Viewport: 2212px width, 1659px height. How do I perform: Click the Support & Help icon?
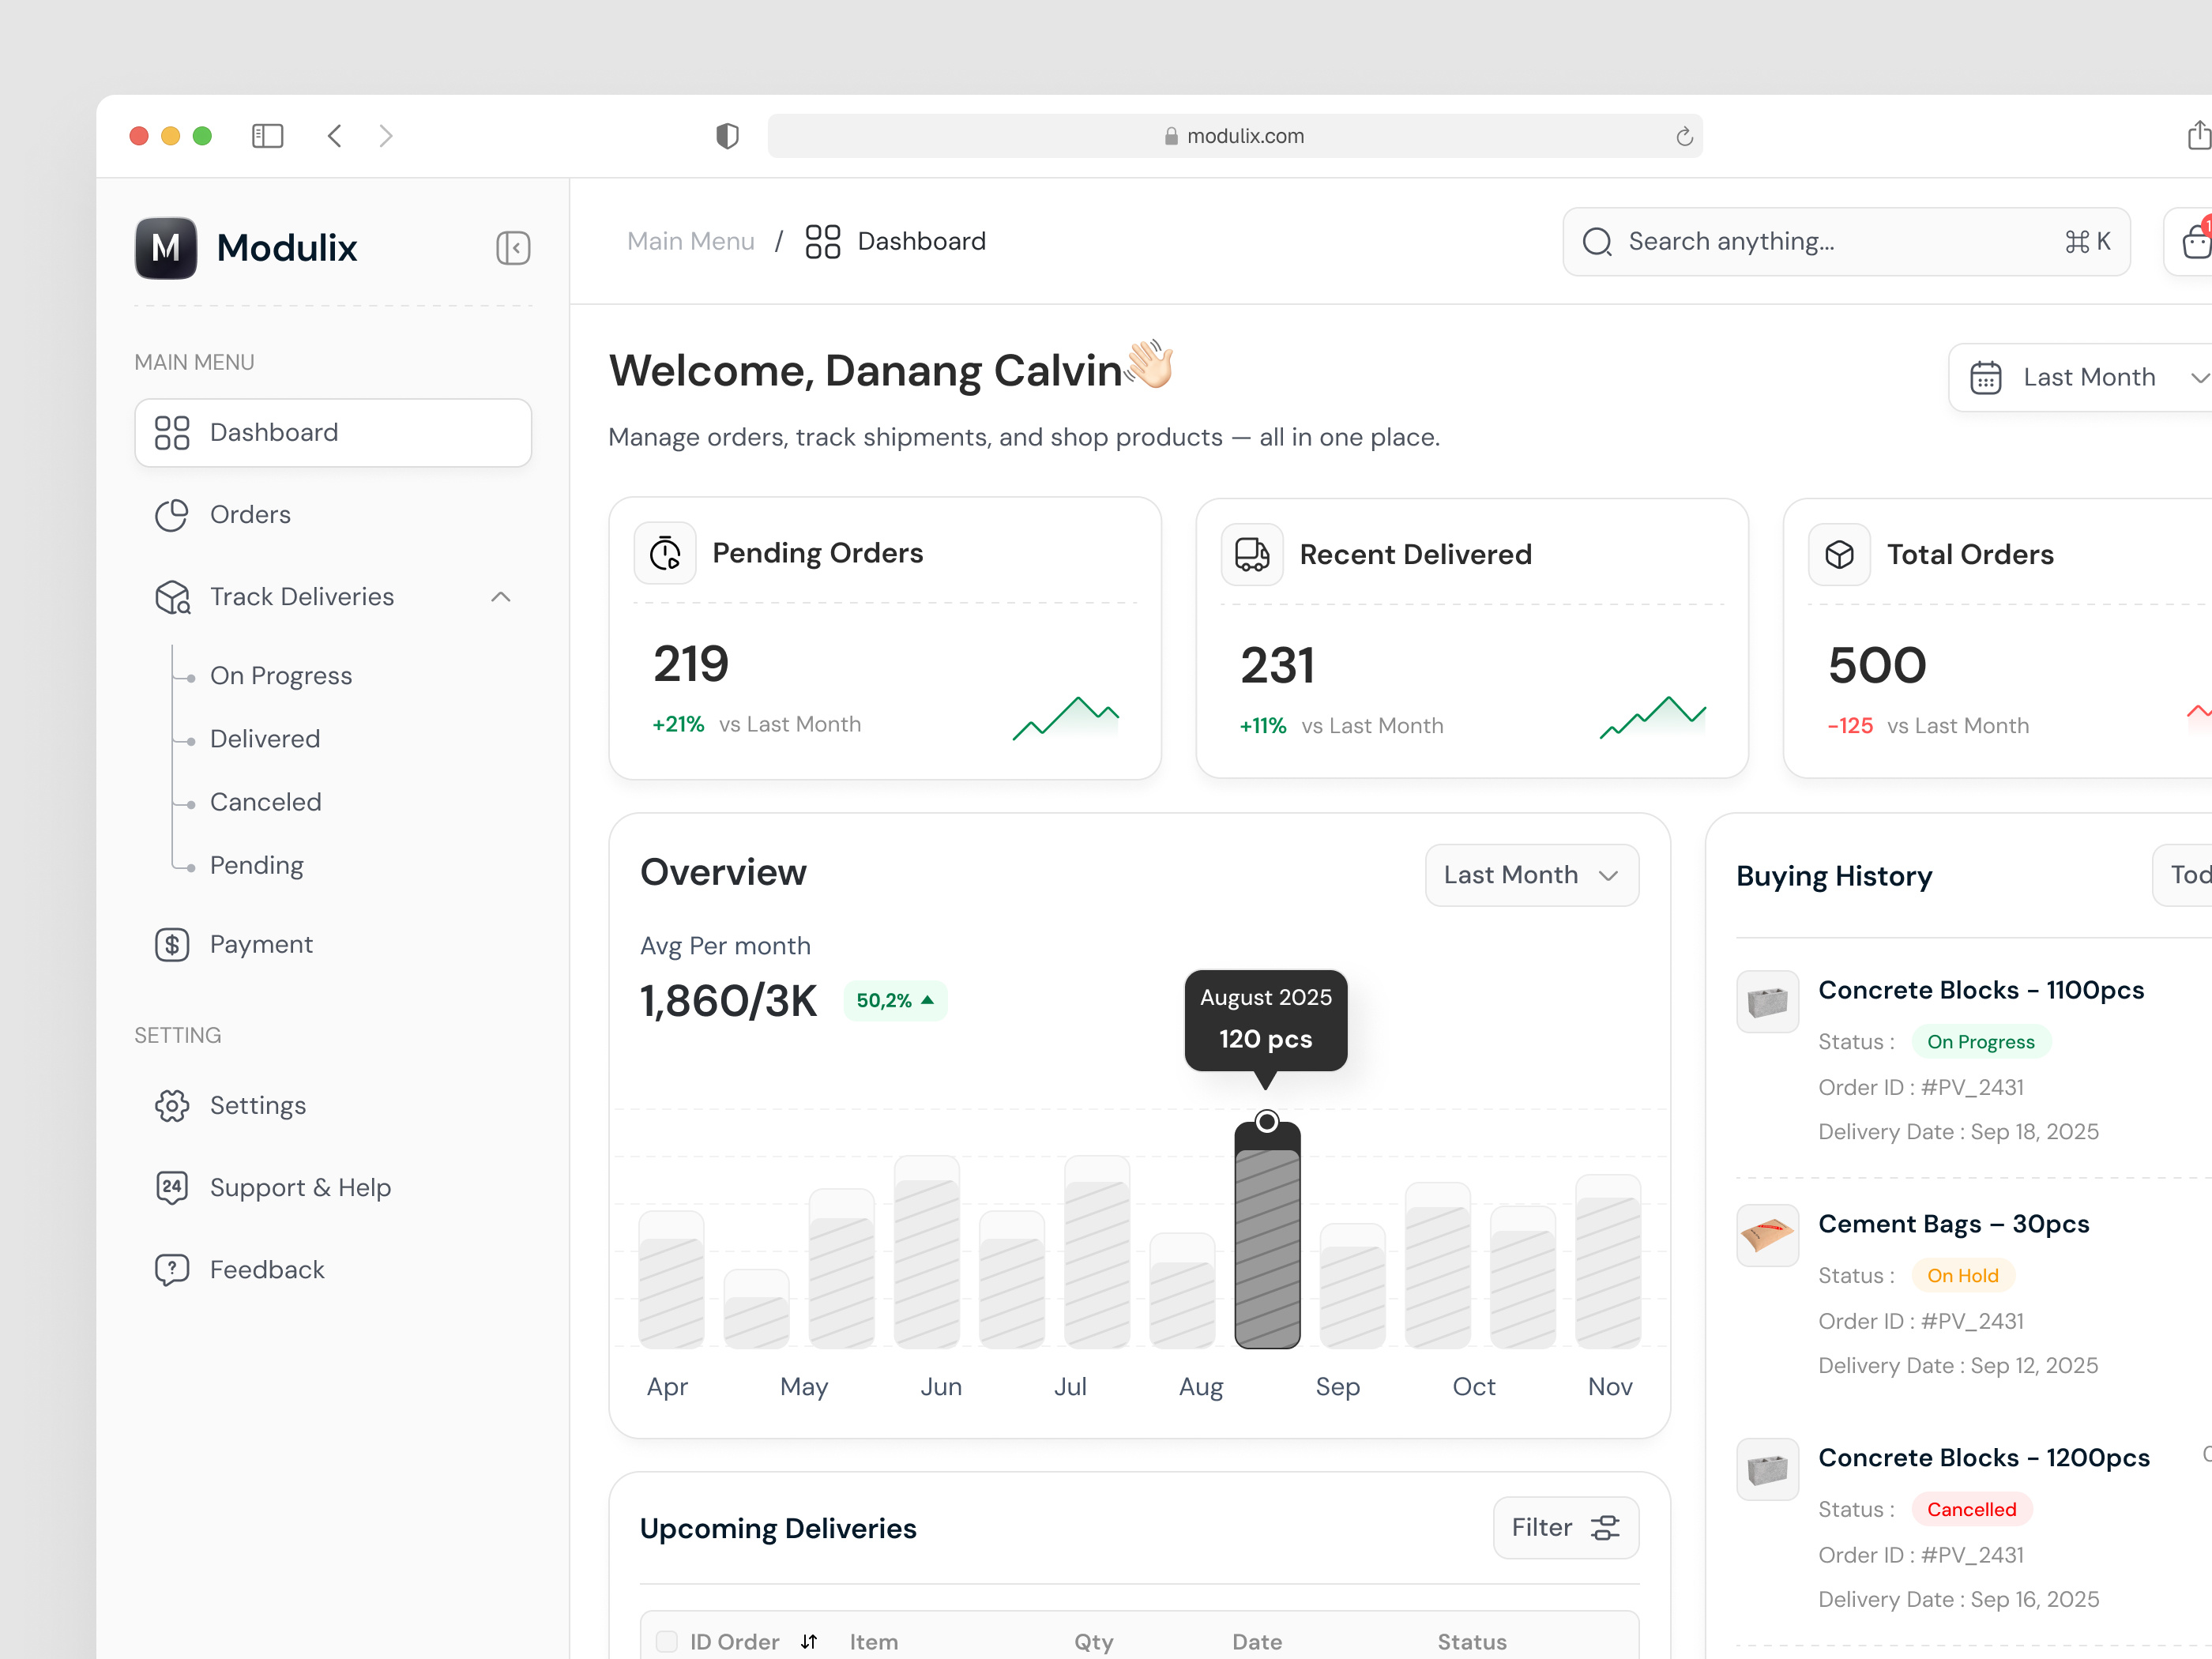click(x=172, y=1187)
